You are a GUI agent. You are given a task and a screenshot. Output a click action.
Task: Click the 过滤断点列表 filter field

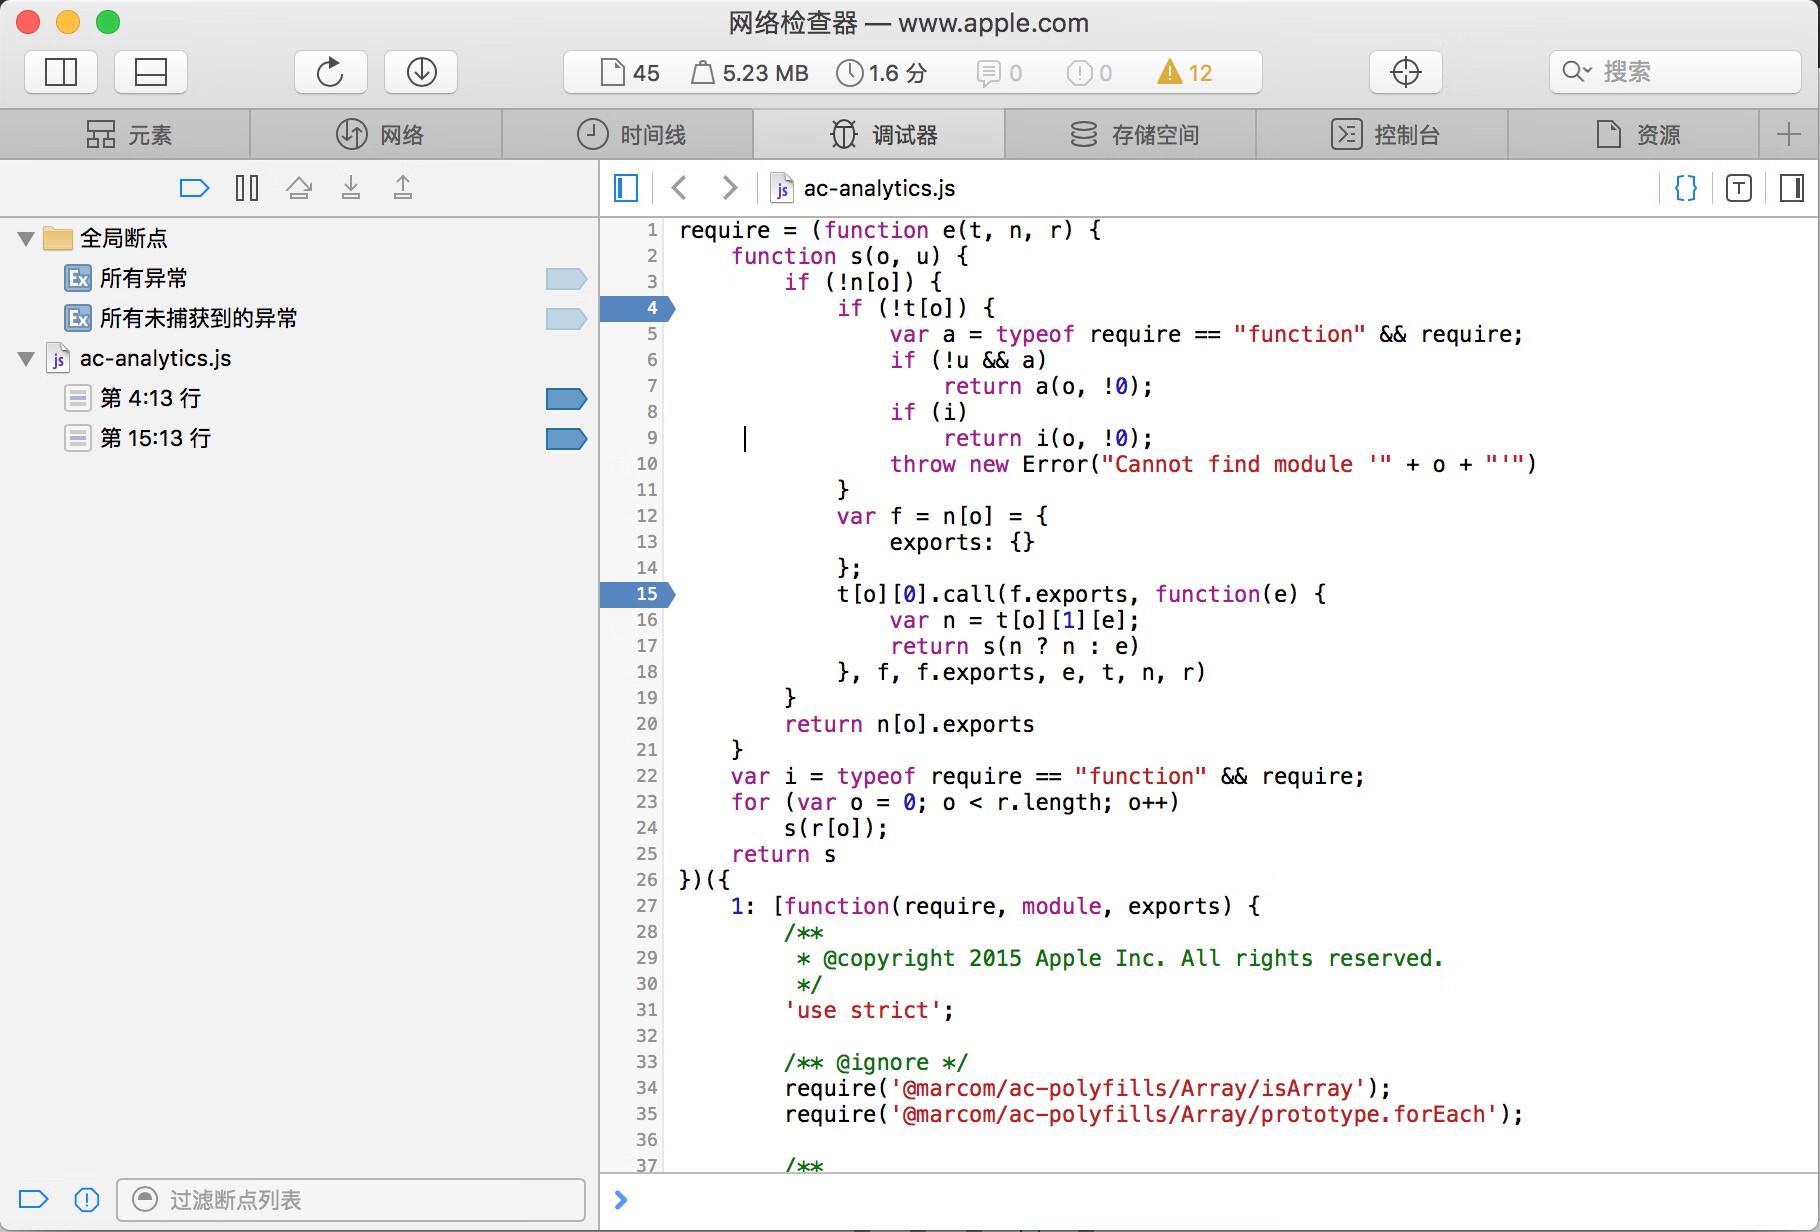351,1199
